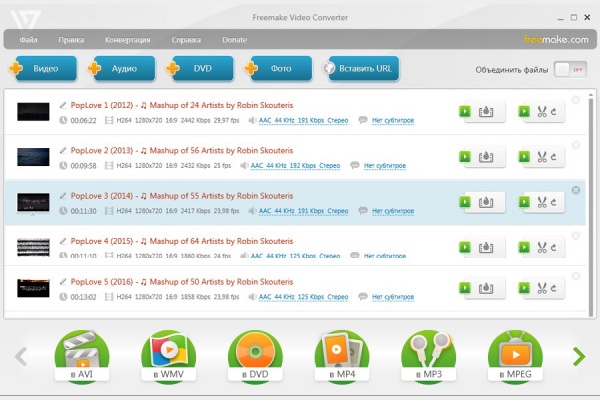
Task: Click title PopLove 3 (2014) Mashup of 55 Artists
Action: pyautogui.click(x=182, y=196)
